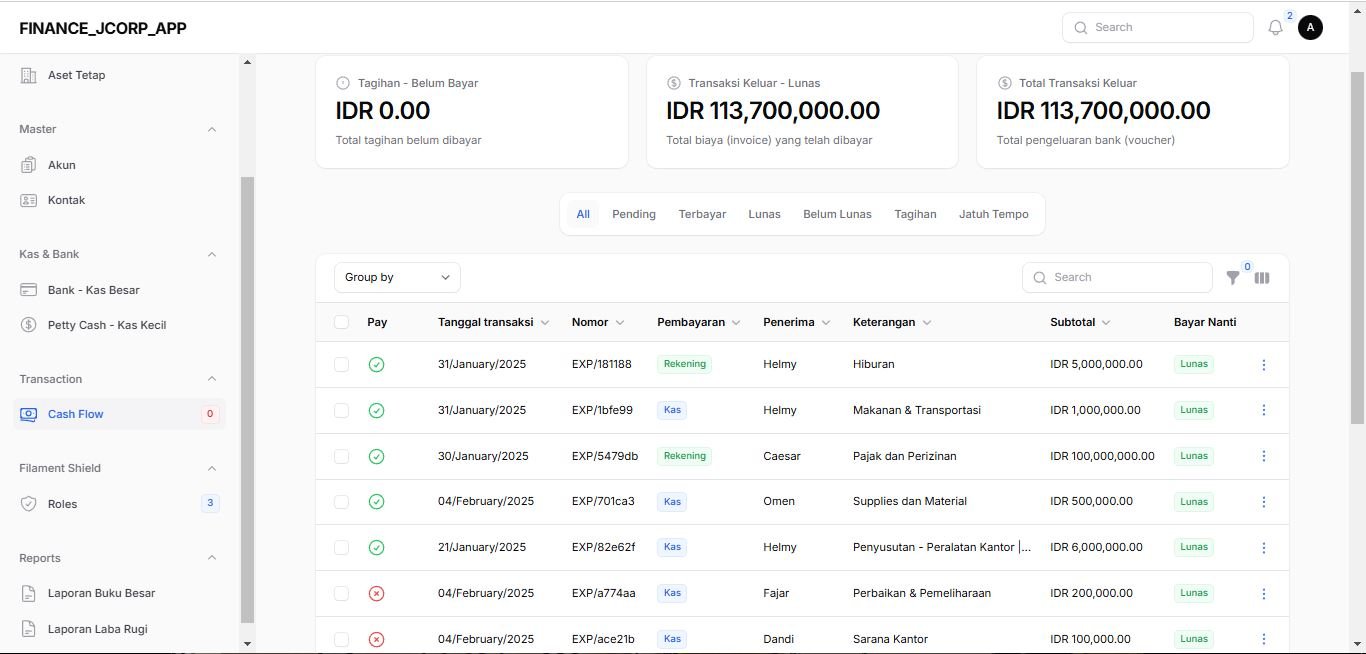Click the table filter funnel icon
This screenshot has height=654, width=1366.
[x=1233, y=278]
